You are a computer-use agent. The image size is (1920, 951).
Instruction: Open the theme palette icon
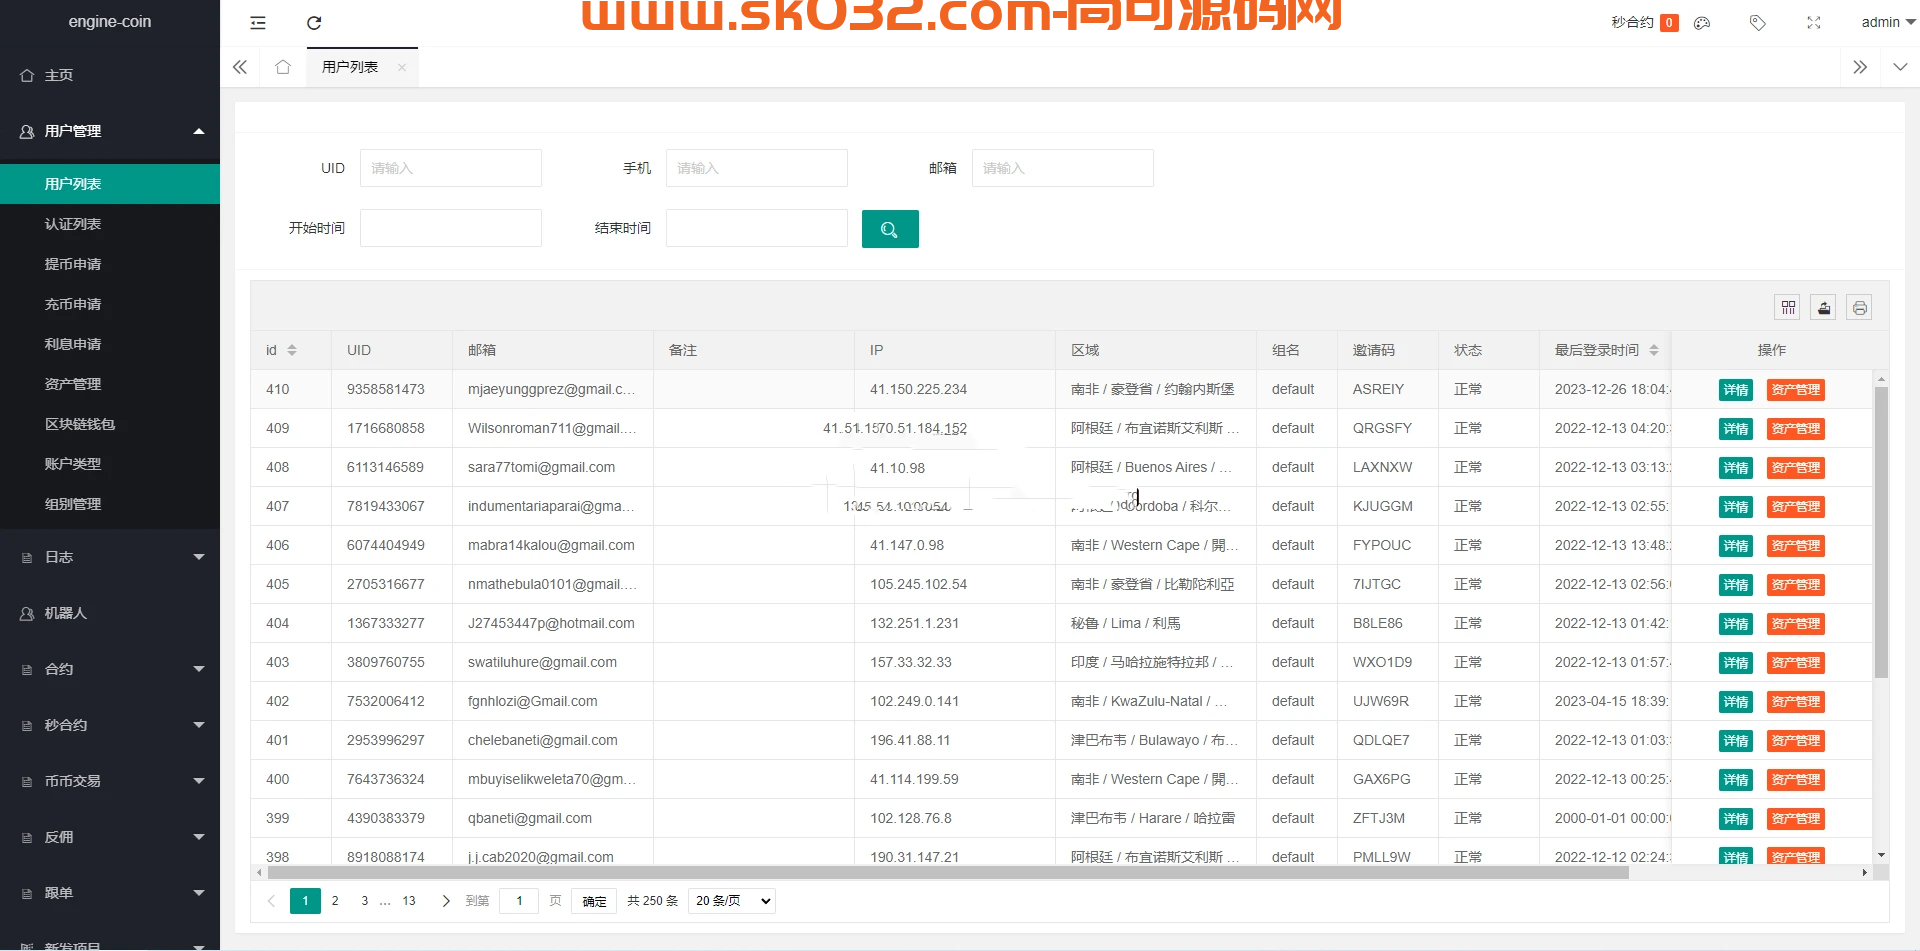tap(1702, 23)
